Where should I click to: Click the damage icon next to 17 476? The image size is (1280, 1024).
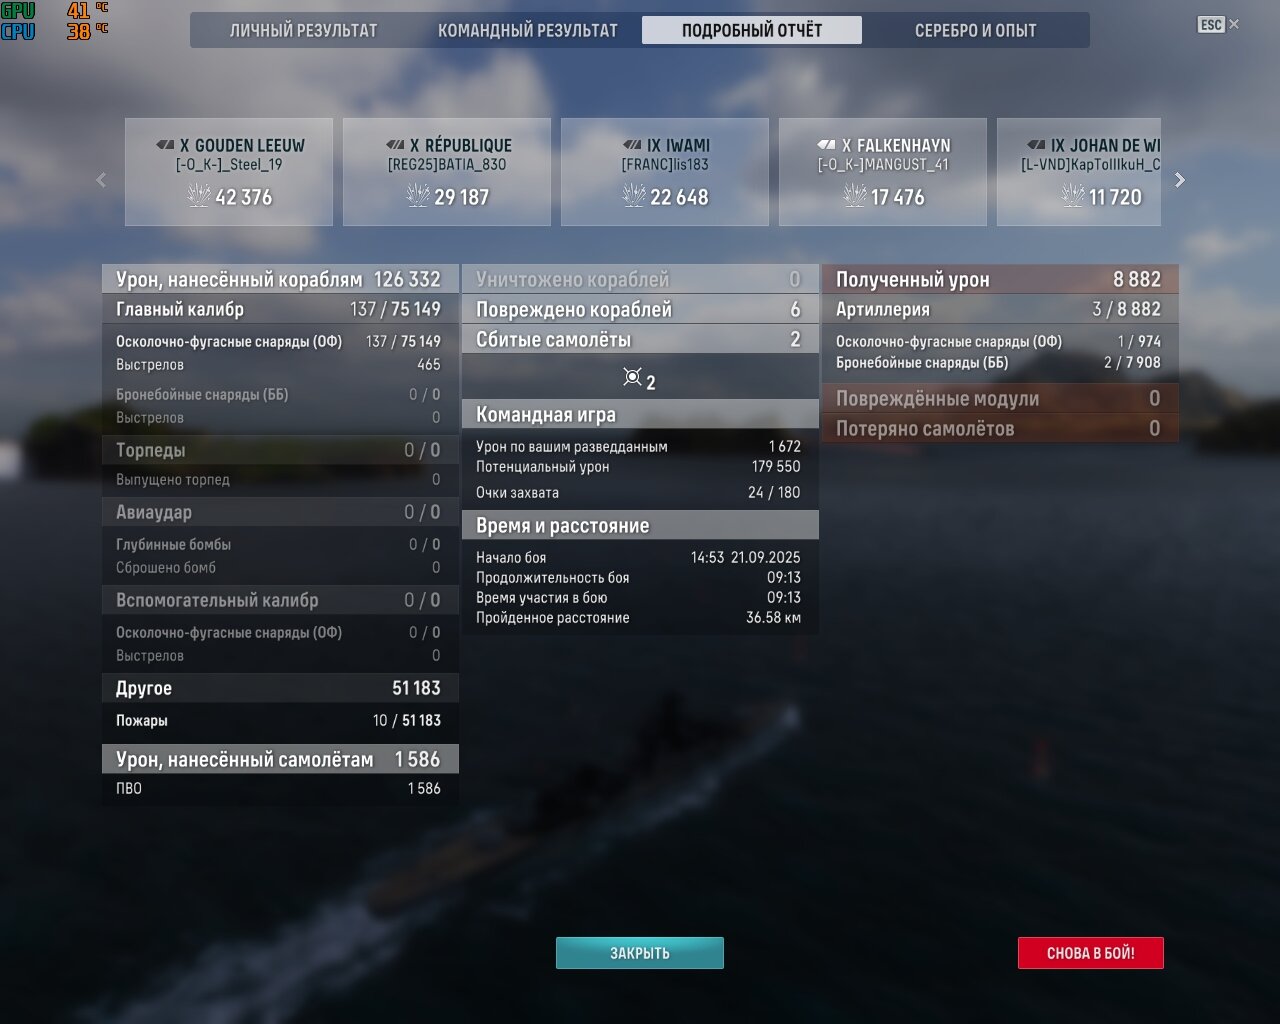(854, 195)
